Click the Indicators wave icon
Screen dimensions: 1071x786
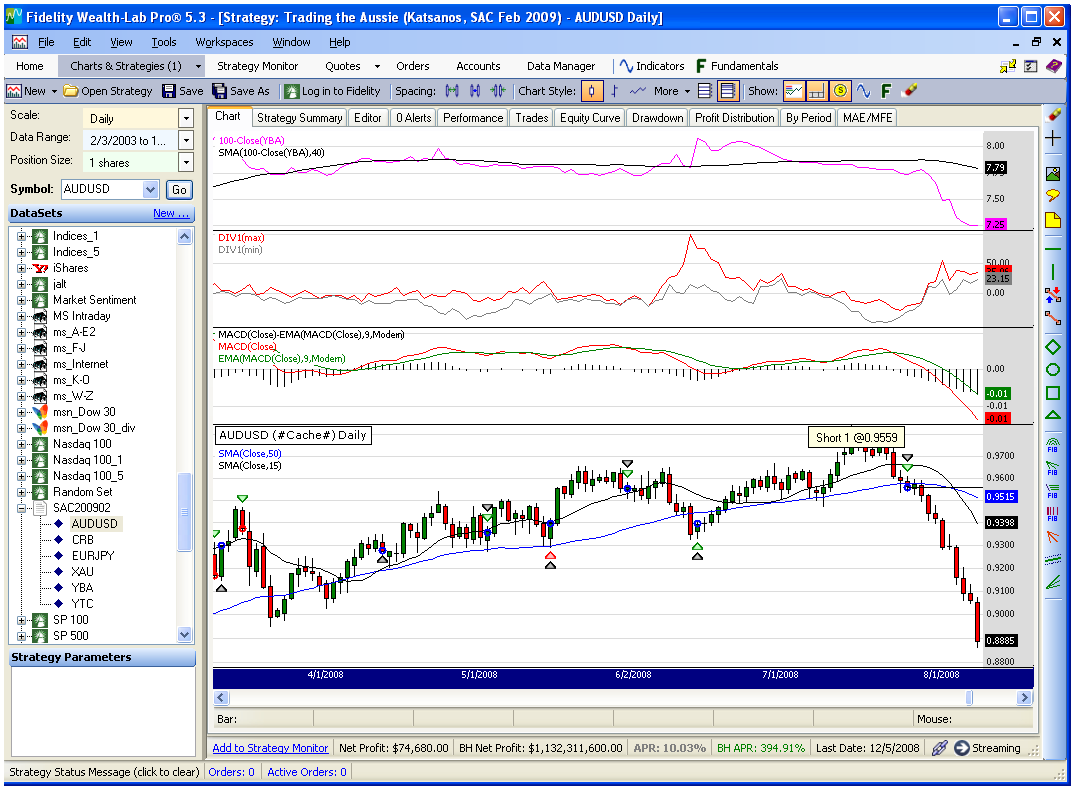pos(627,66)
